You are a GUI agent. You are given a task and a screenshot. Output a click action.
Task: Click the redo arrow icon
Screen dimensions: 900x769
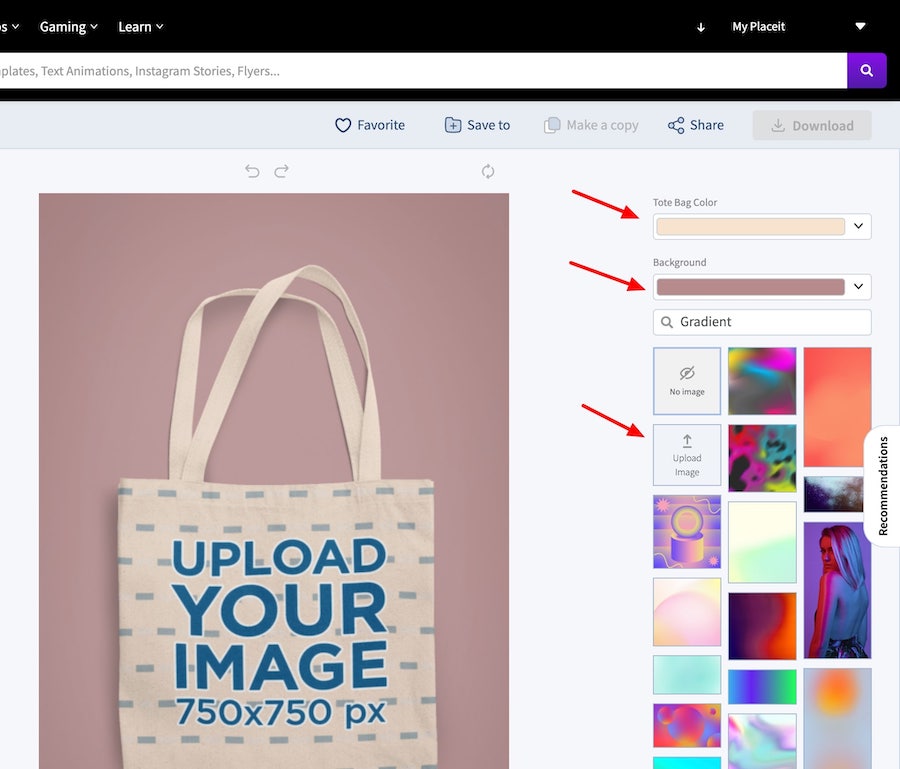[282, 171]
